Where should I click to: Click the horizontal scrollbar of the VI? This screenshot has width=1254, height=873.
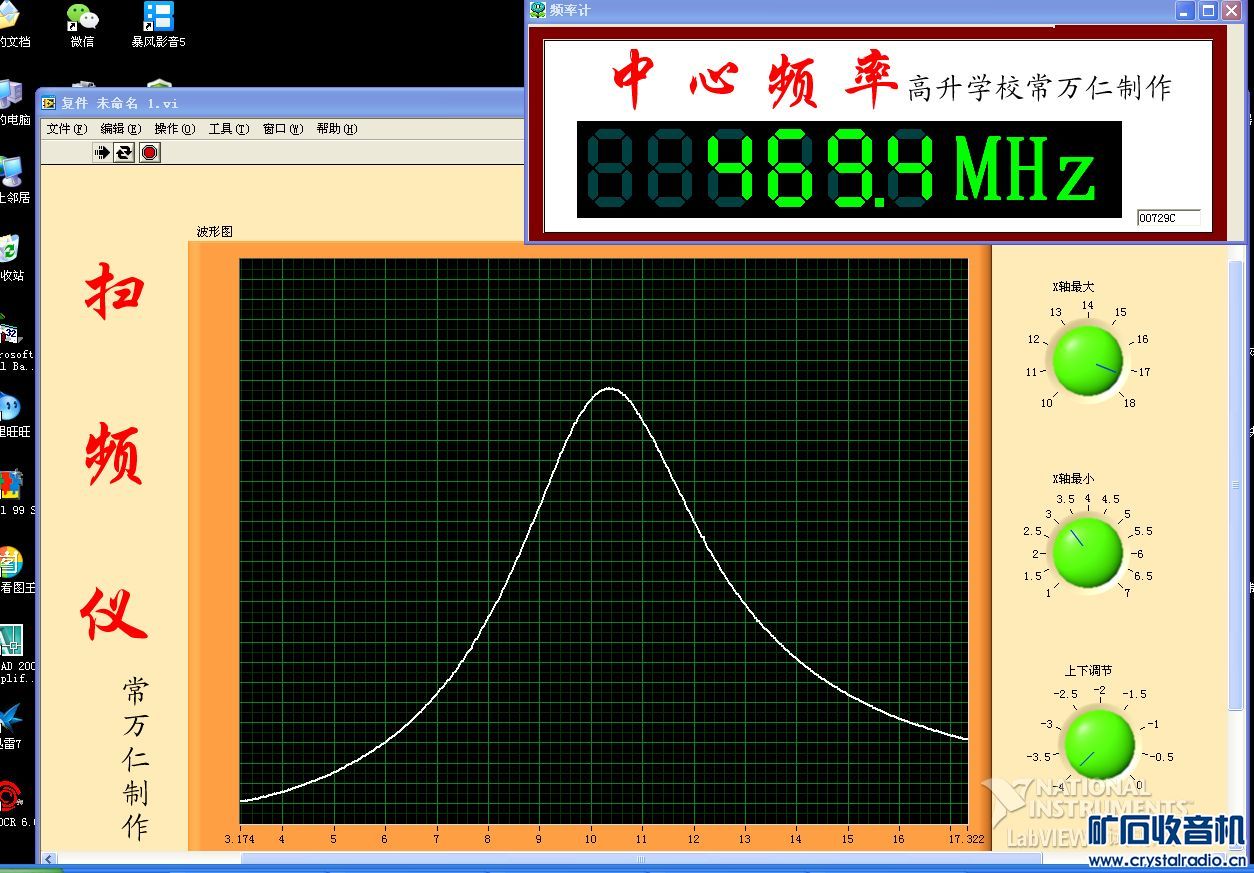point(640,859)
